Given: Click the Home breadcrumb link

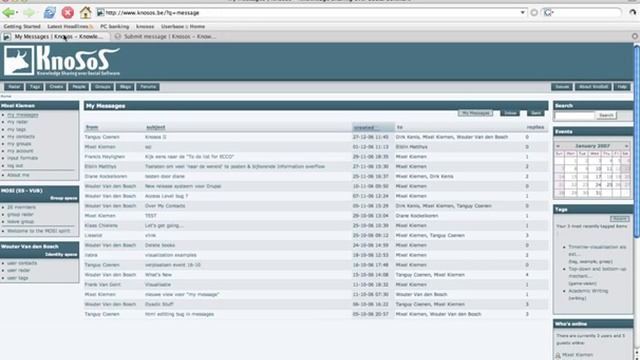Looking at the screenshot, I should (x=6, y=96).
